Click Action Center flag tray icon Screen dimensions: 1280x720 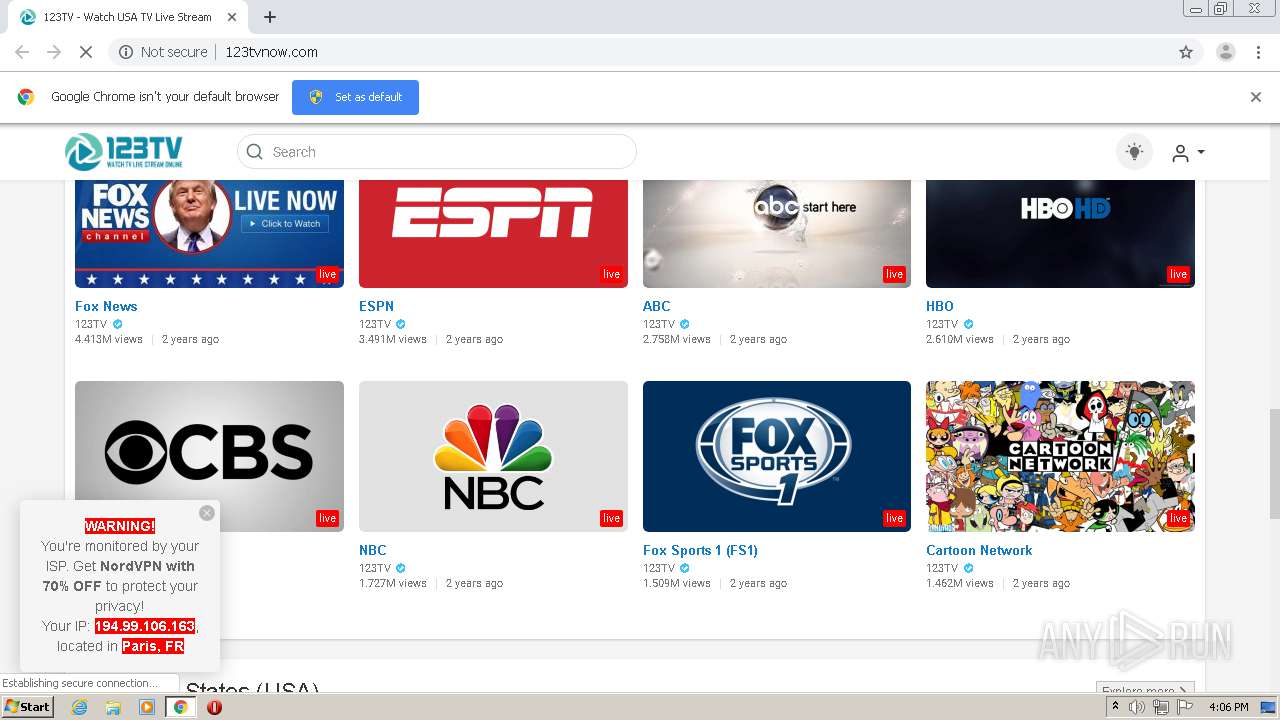[1184, 707]
